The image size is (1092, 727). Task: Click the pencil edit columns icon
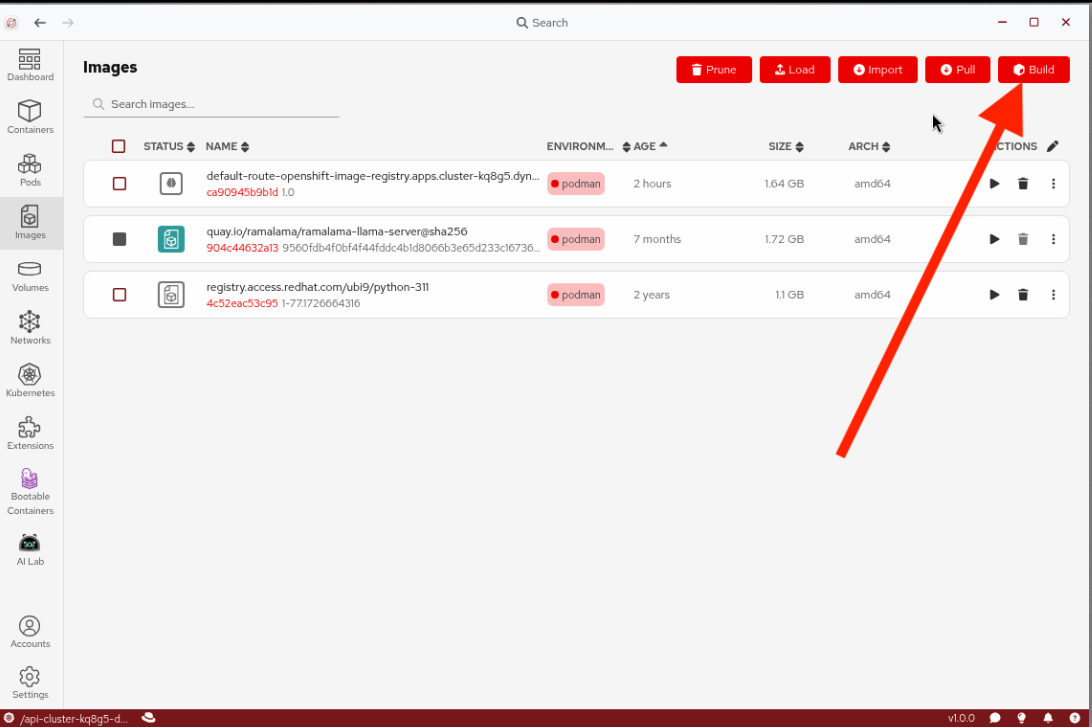click(1052, 146)
